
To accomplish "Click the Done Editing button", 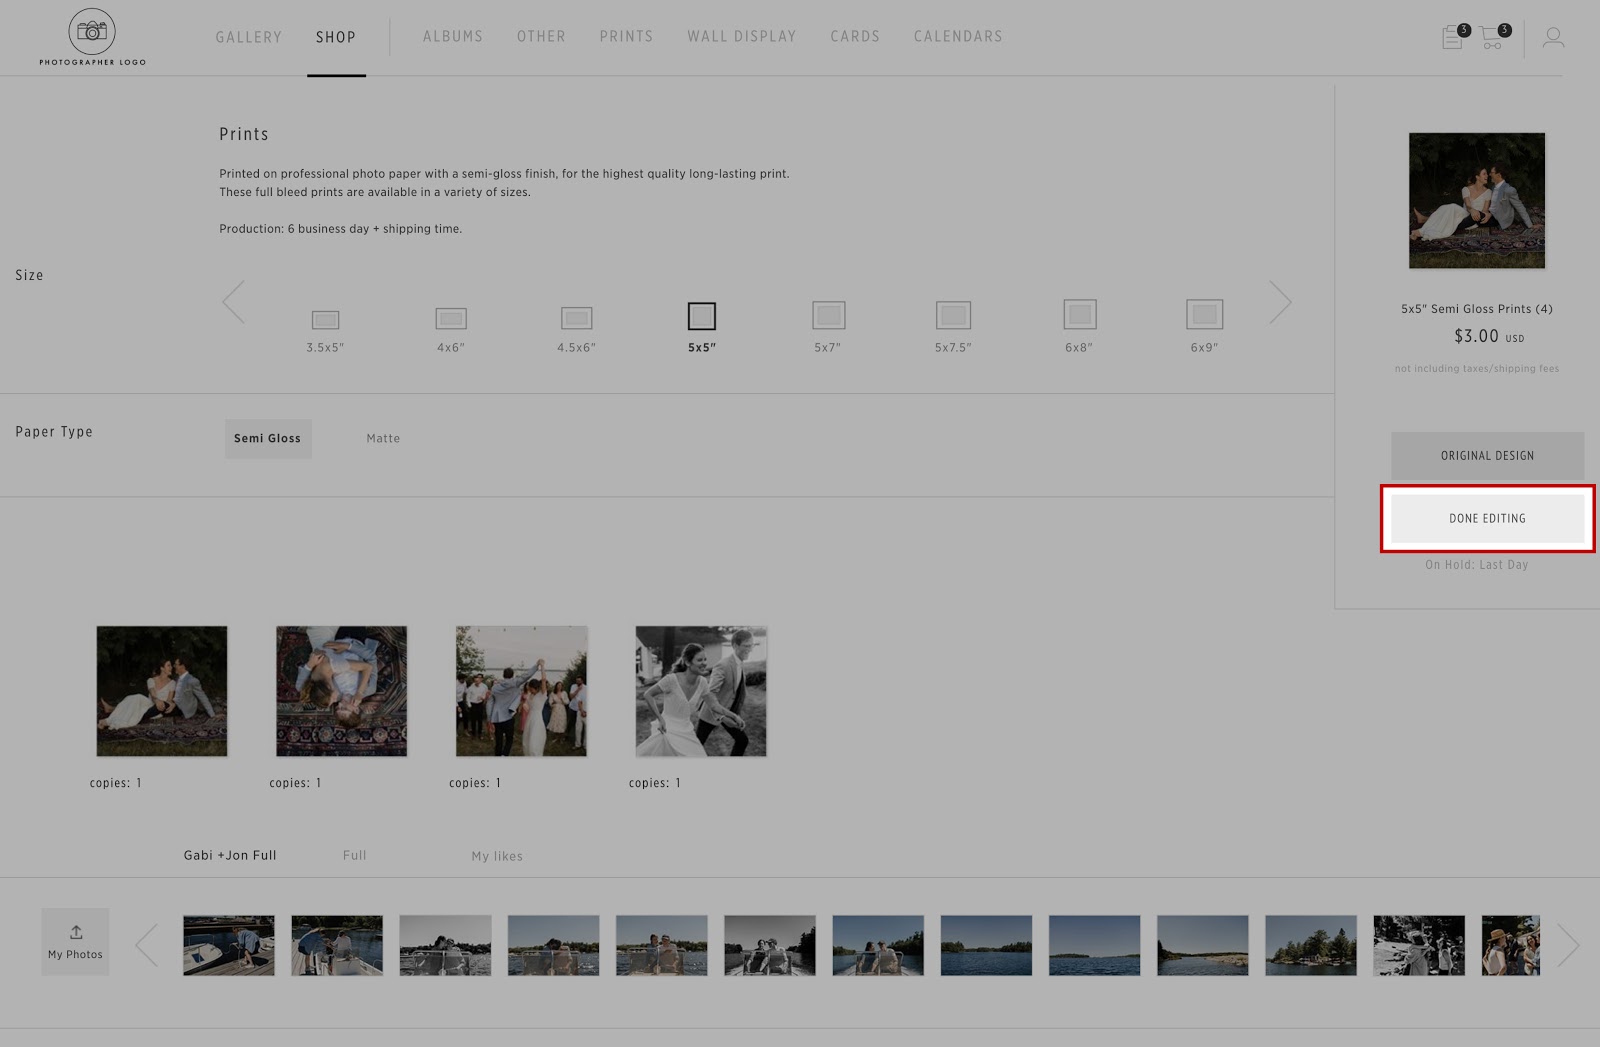I will [1487, 518].
